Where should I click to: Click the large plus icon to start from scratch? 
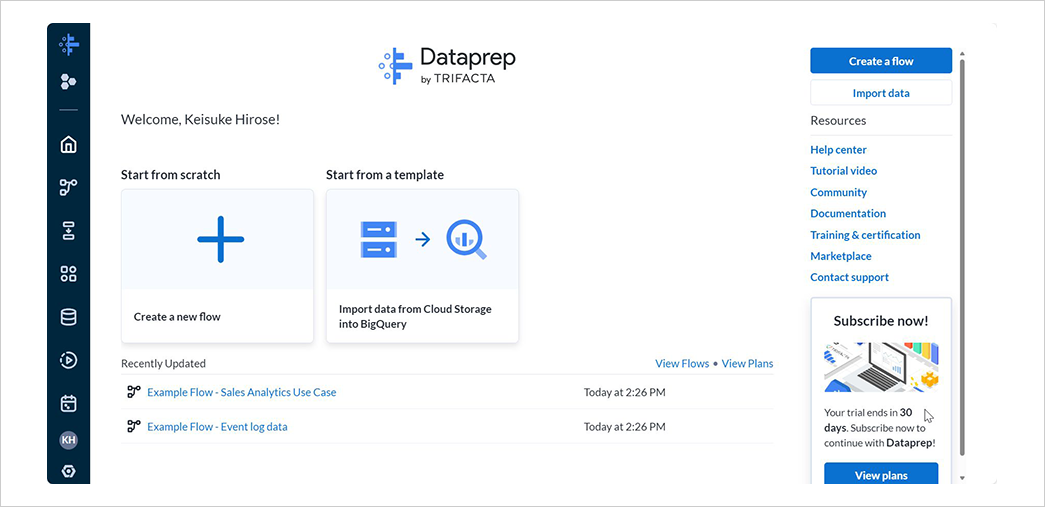[221, 239]
